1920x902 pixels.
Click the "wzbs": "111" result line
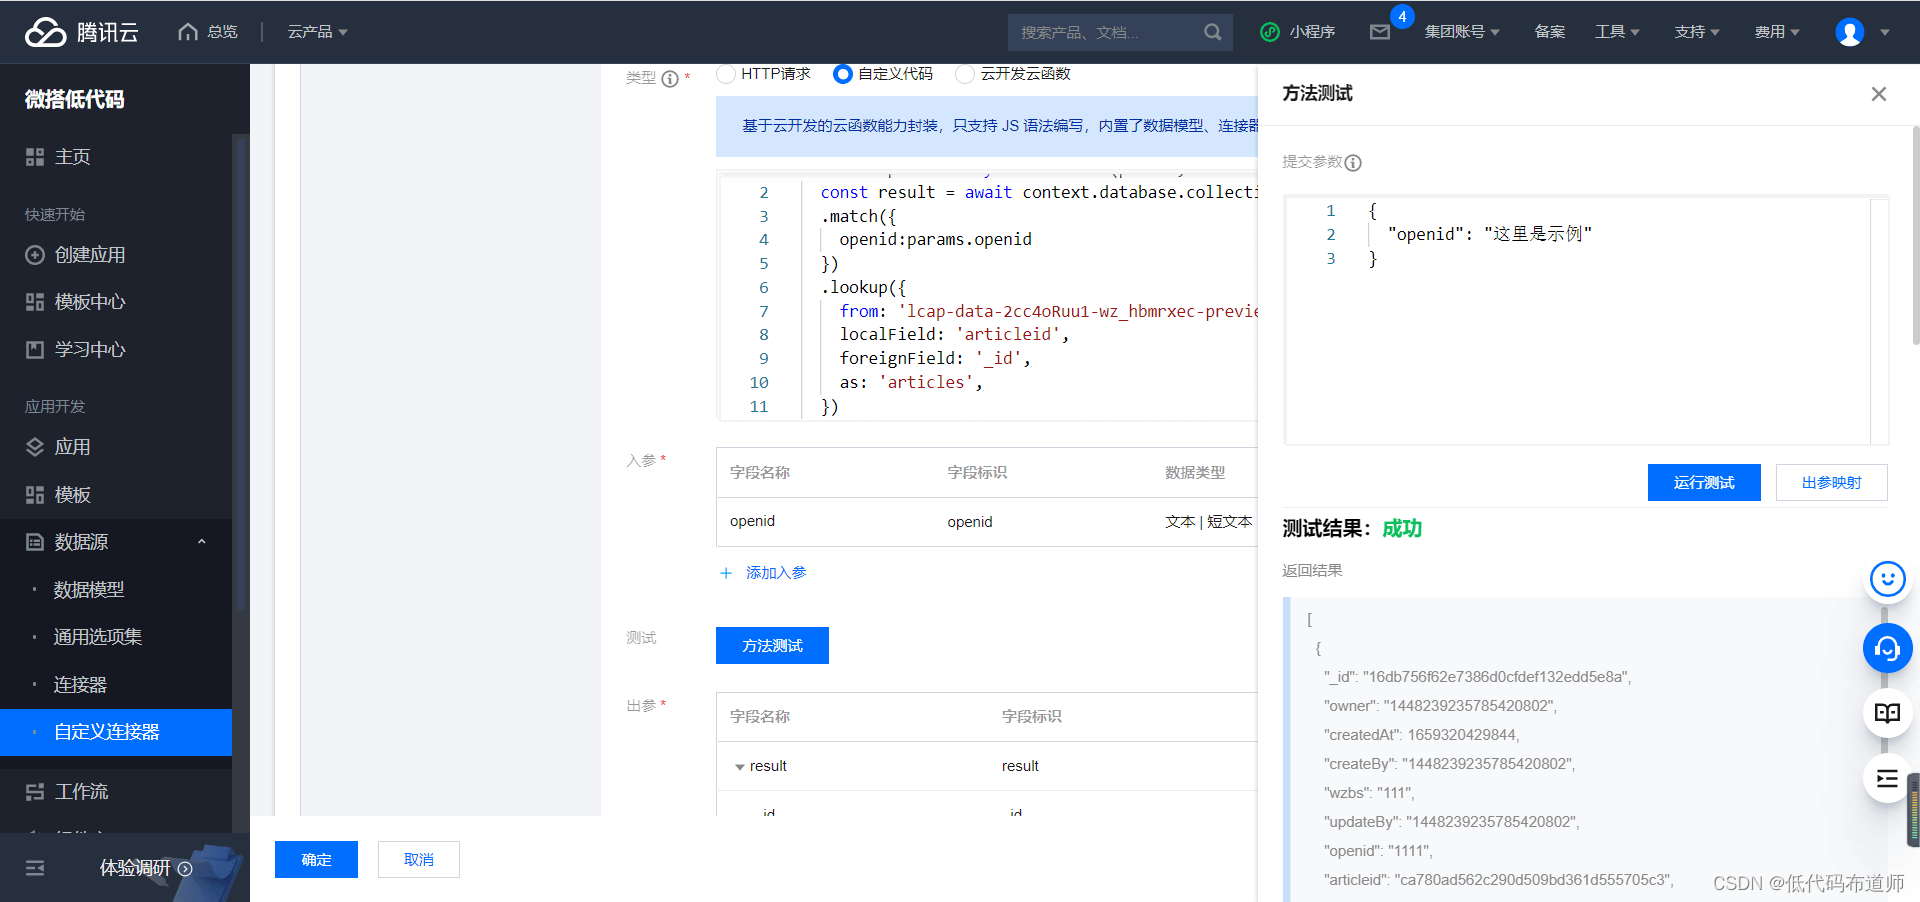coord(1369,793)
